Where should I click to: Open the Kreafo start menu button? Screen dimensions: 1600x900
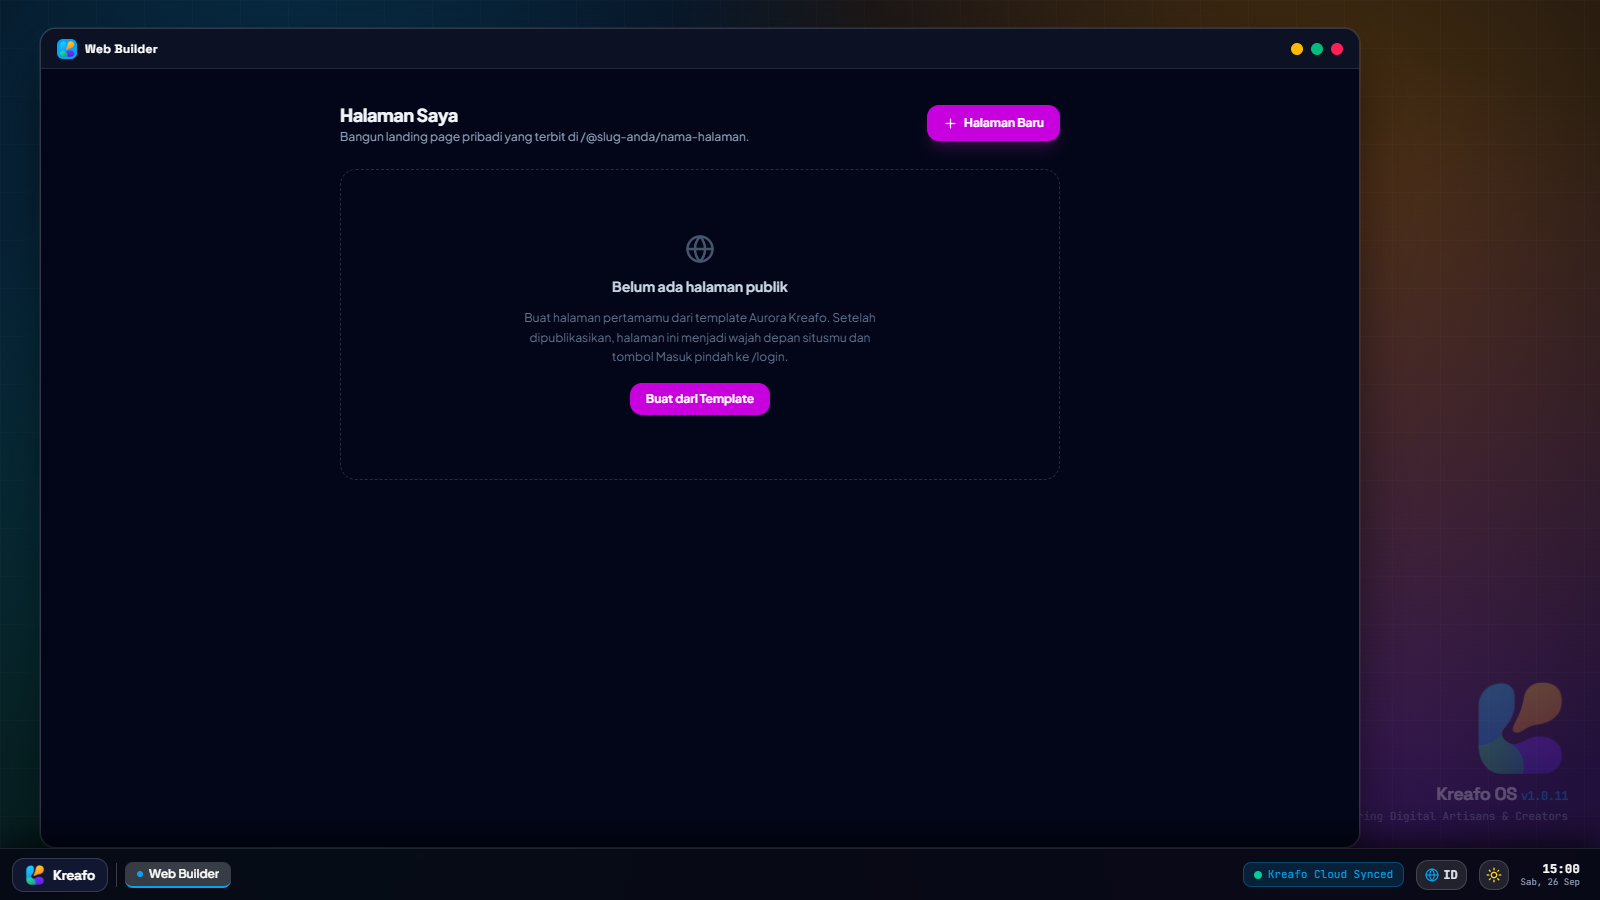(60, 875)
